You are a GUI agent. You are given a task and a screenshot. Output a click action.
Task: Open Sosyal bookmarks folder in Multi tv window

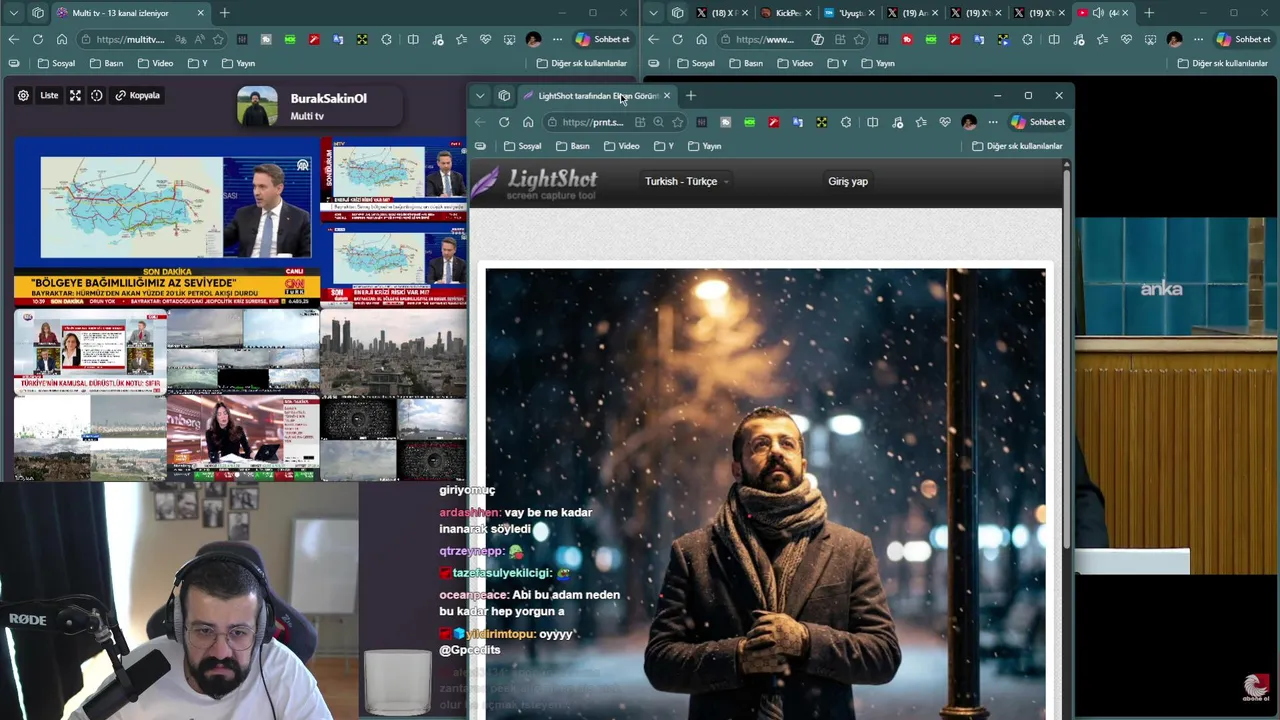click(56, 63)
